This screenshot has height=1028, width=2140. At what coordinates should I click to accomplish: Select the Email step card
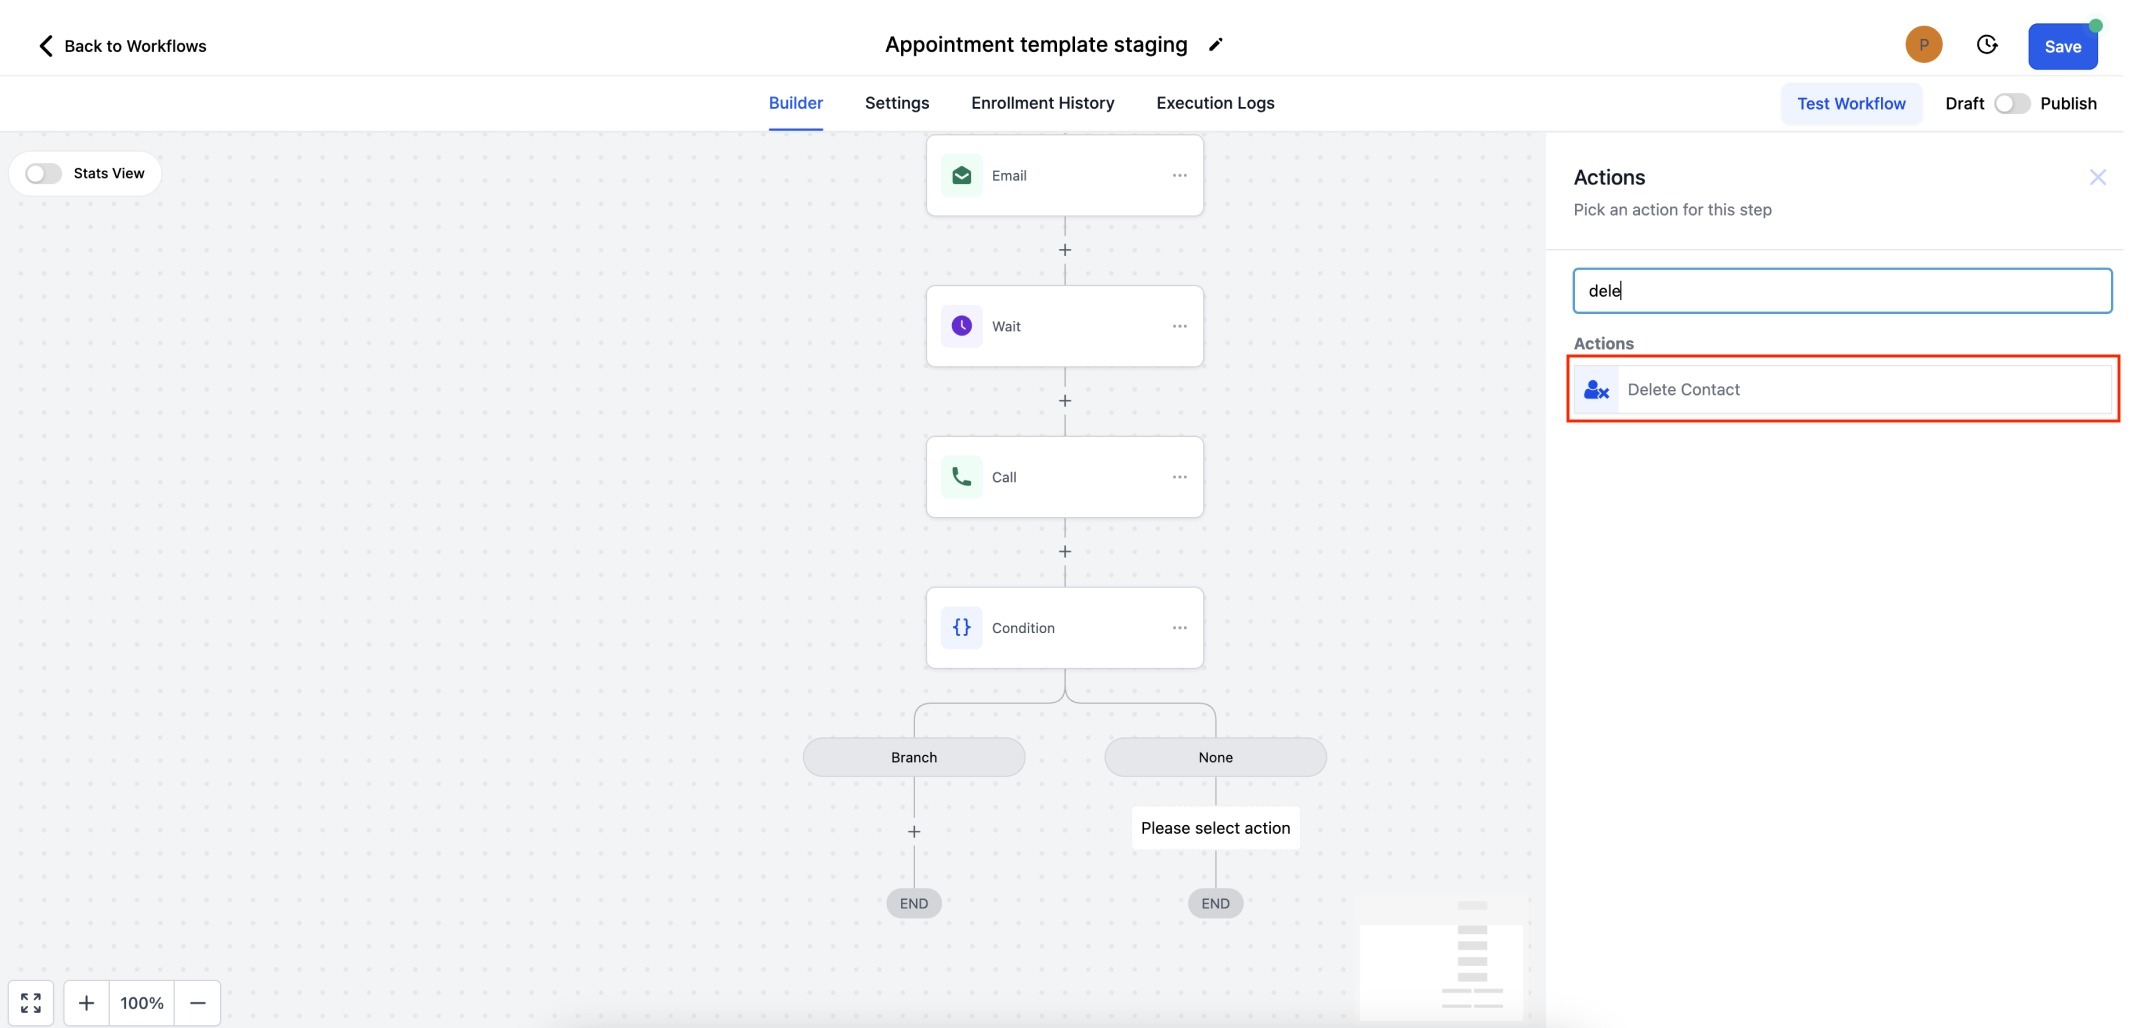point(1065,176)
